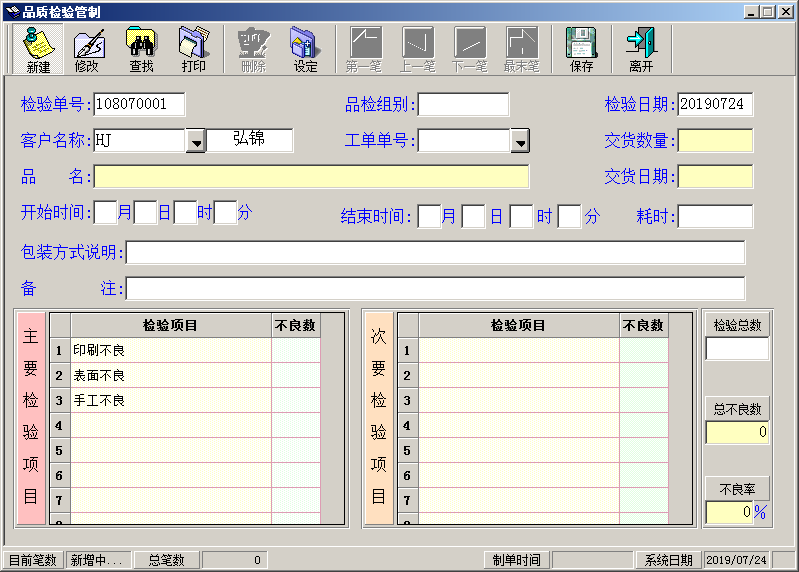Click the 检验日期 field showing 20190724

coord(715,104)
